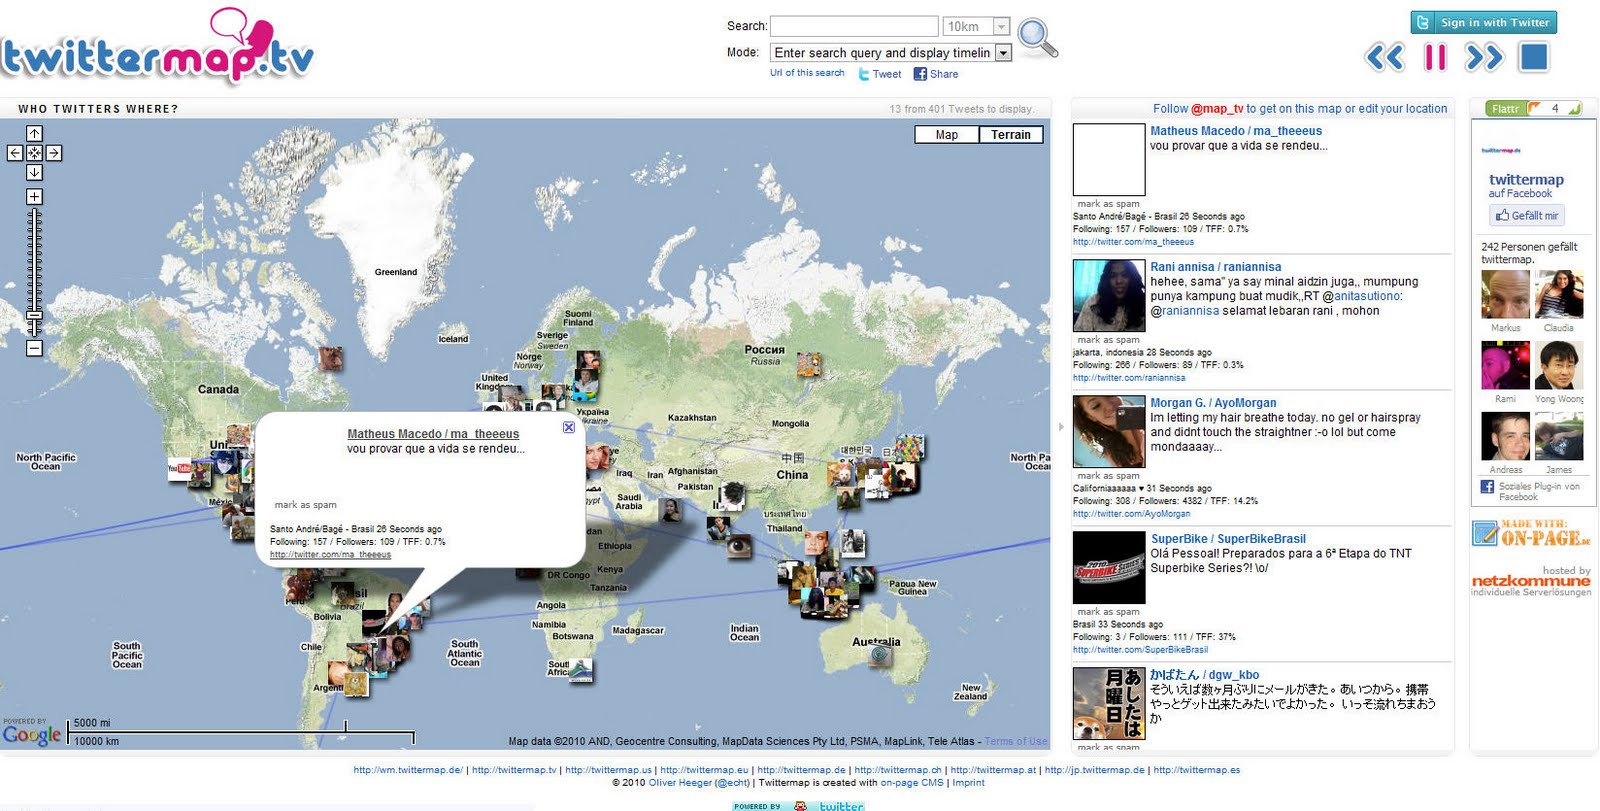Click Markus Facebook fan photo
The image size is (1600, 811).
click(1505, 294)
